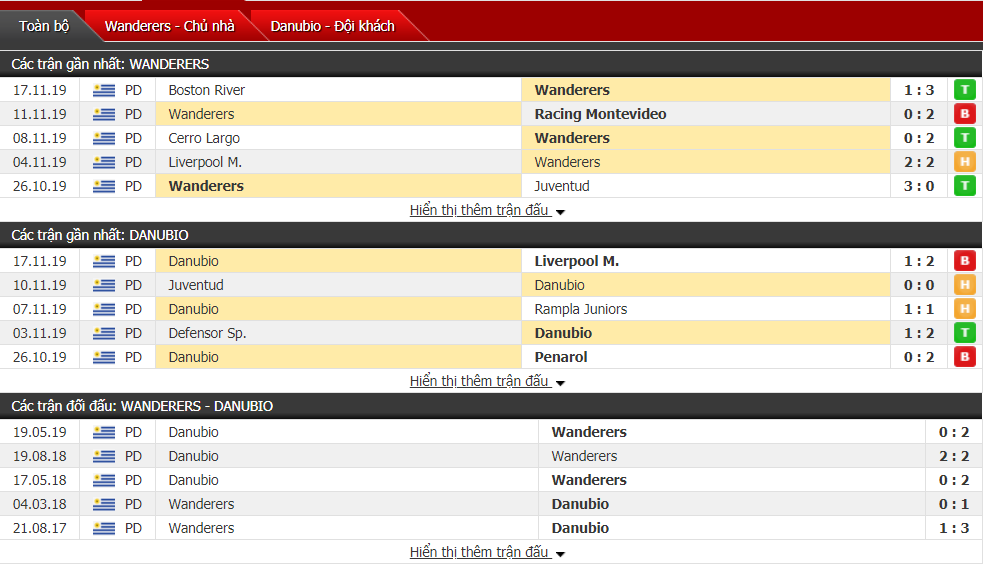Click the Uruguay flag on 10.11.19 row
Image resolution: width=984 pixels, height=564 pixels.
coord(104,285)
